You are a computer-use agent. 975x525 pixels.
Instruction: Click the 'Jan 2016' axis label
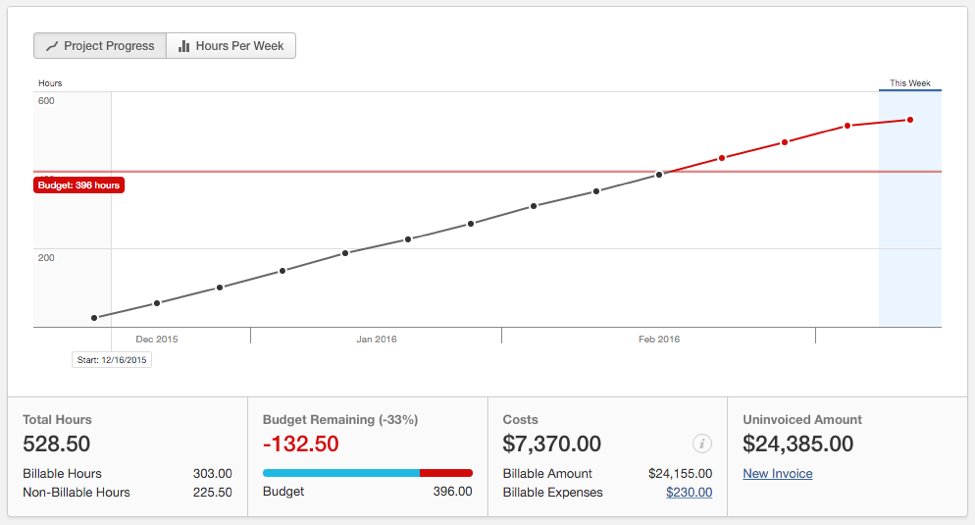point(376,339)
